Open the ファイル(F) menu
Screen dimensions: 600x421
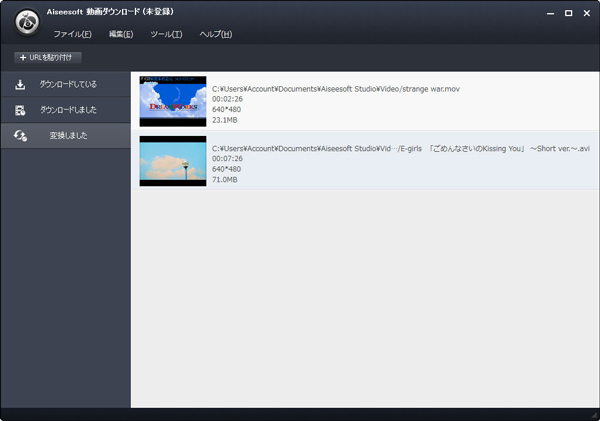[72, 34]
